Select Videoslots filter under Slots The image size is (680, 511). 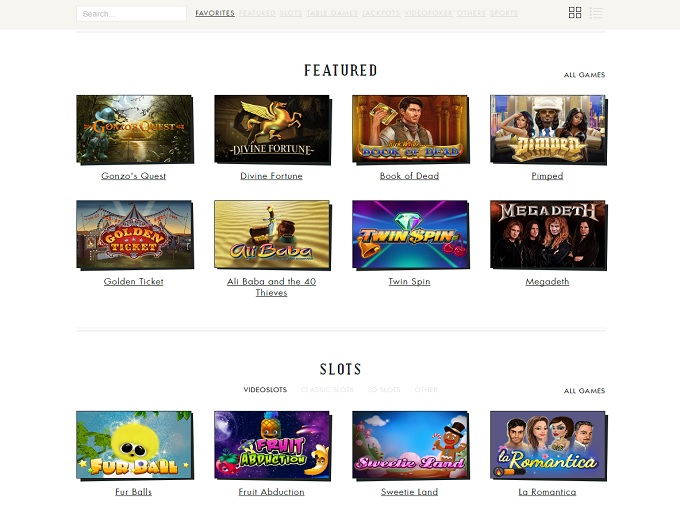tap(265, 390)
